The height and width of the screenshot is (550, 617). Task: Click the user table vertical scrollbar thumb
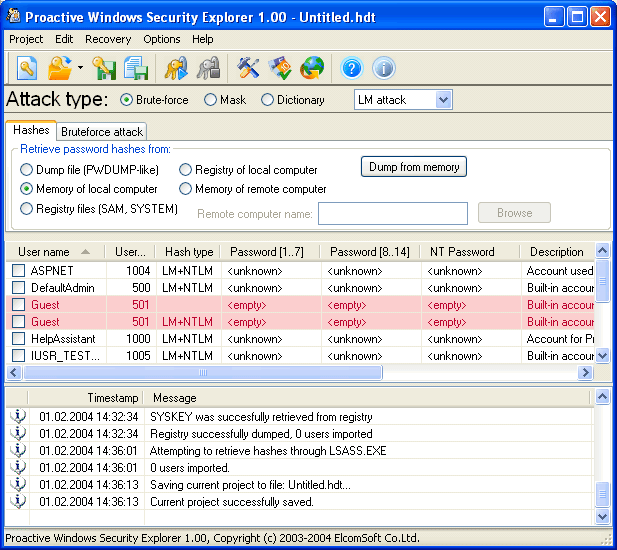(x=602, y=281)
